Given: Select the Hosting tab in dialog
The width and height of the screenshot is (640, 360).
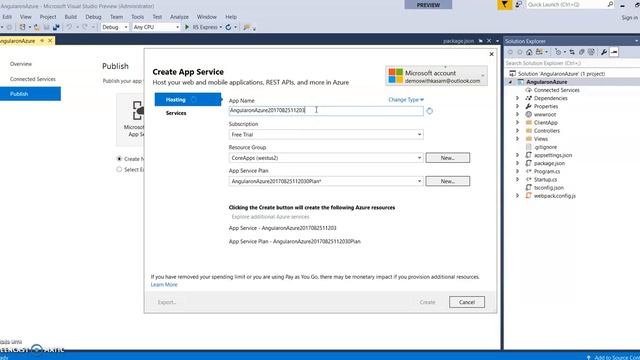Looking at the screenshot, I should click(188, 100).
